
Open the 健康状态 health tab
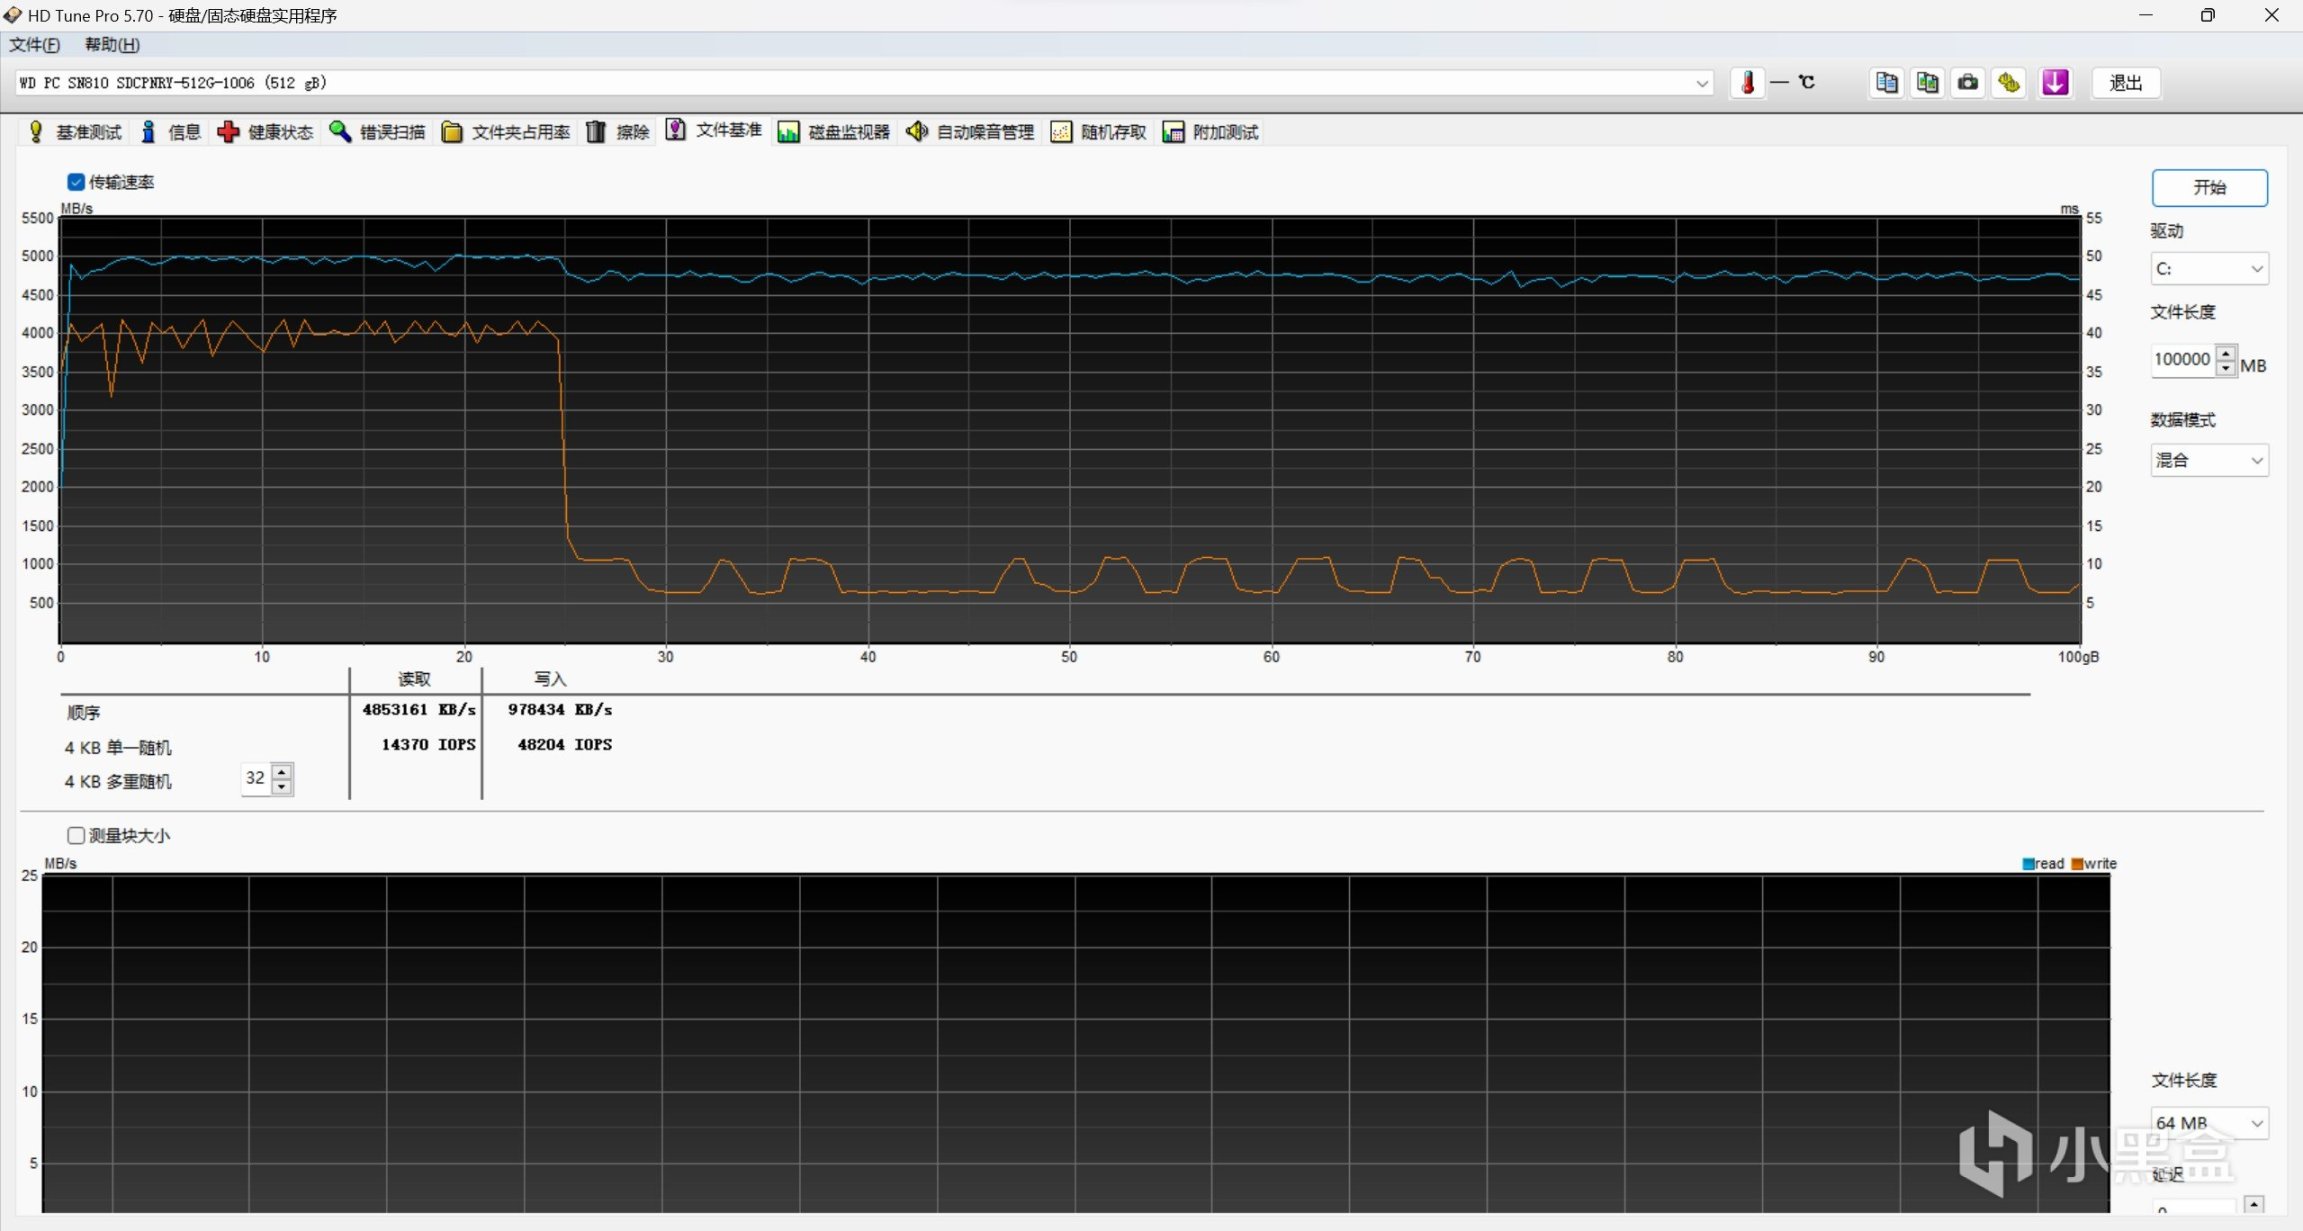(x=265, y=132)
